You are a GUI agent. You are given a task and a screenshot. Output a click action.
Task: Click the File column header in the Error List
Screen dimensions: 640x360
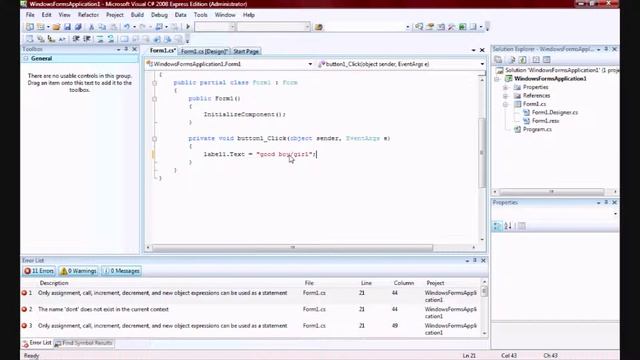[x=309, y=283]
